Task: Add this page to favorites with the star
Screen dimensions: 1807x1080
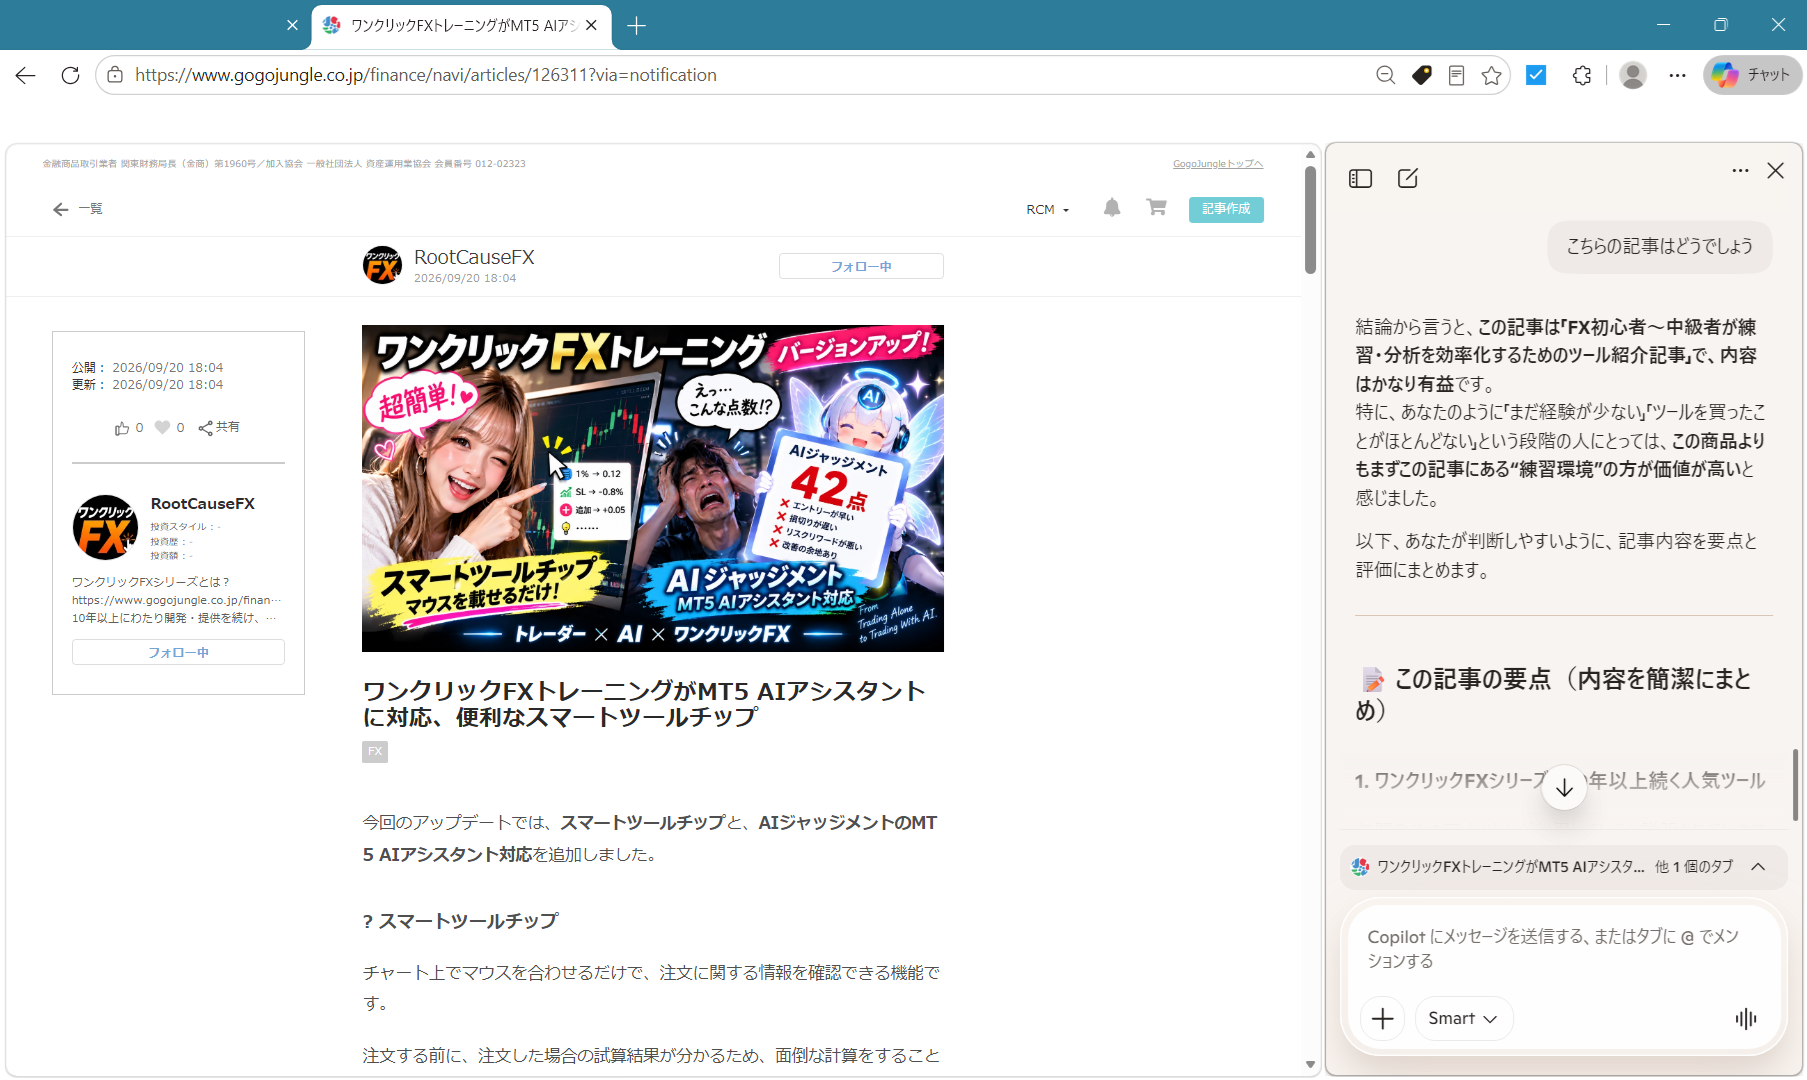Action: 1492,75
